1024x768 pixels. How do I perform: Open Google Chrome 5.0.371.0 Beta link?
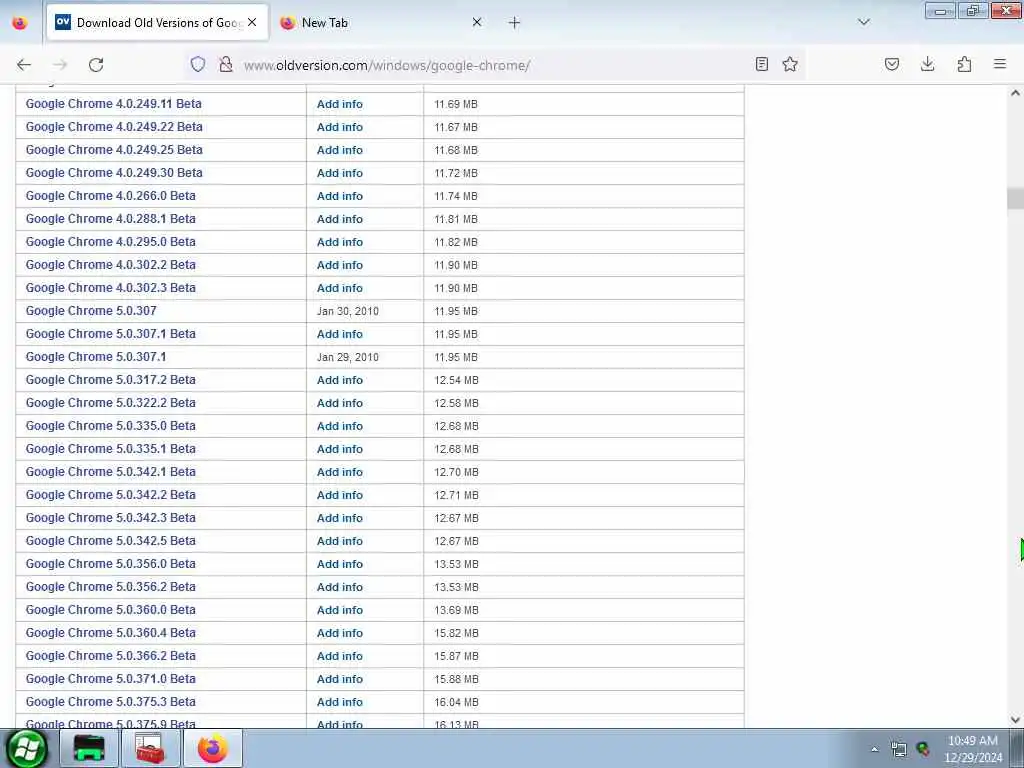tap(110, 679)
